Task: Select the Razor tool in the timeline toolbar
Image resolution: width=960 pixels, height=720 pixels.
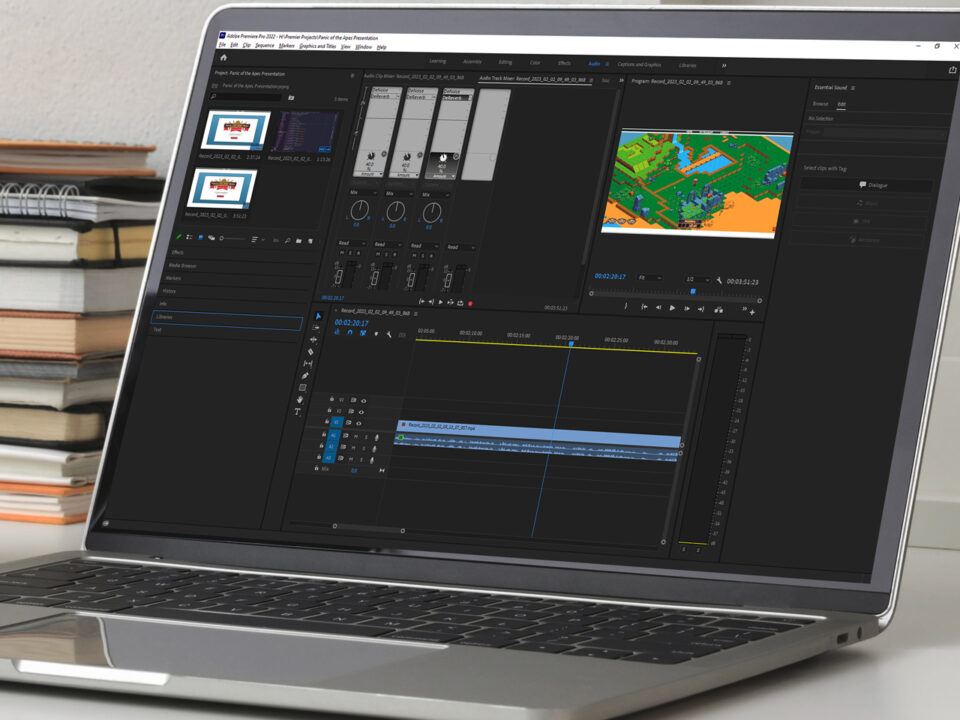Action: pyautogui.click(x=311, y=351)
